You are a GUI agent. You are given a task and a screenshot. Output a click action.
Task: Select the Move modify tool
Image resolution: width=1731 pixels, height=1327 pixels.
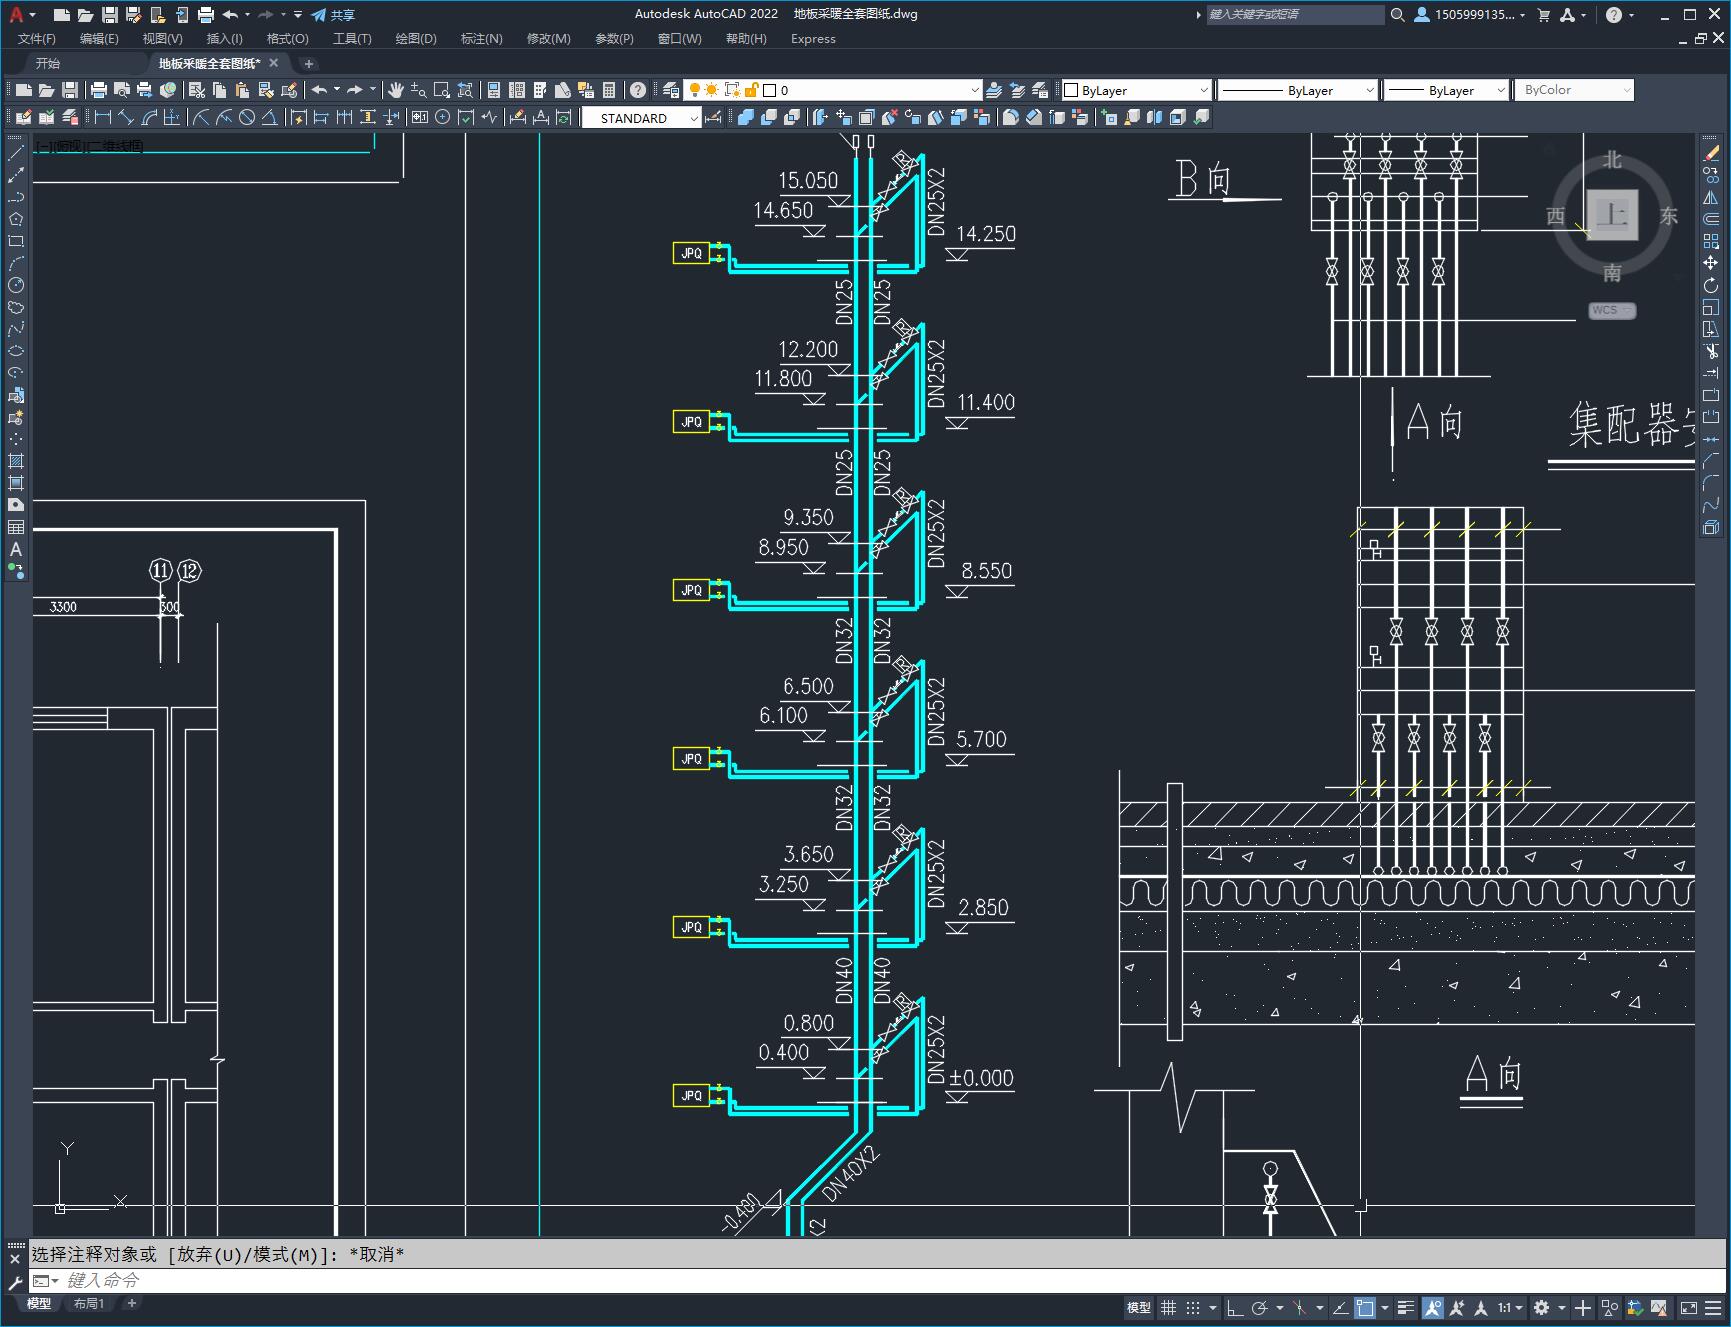pos(1711,263)
